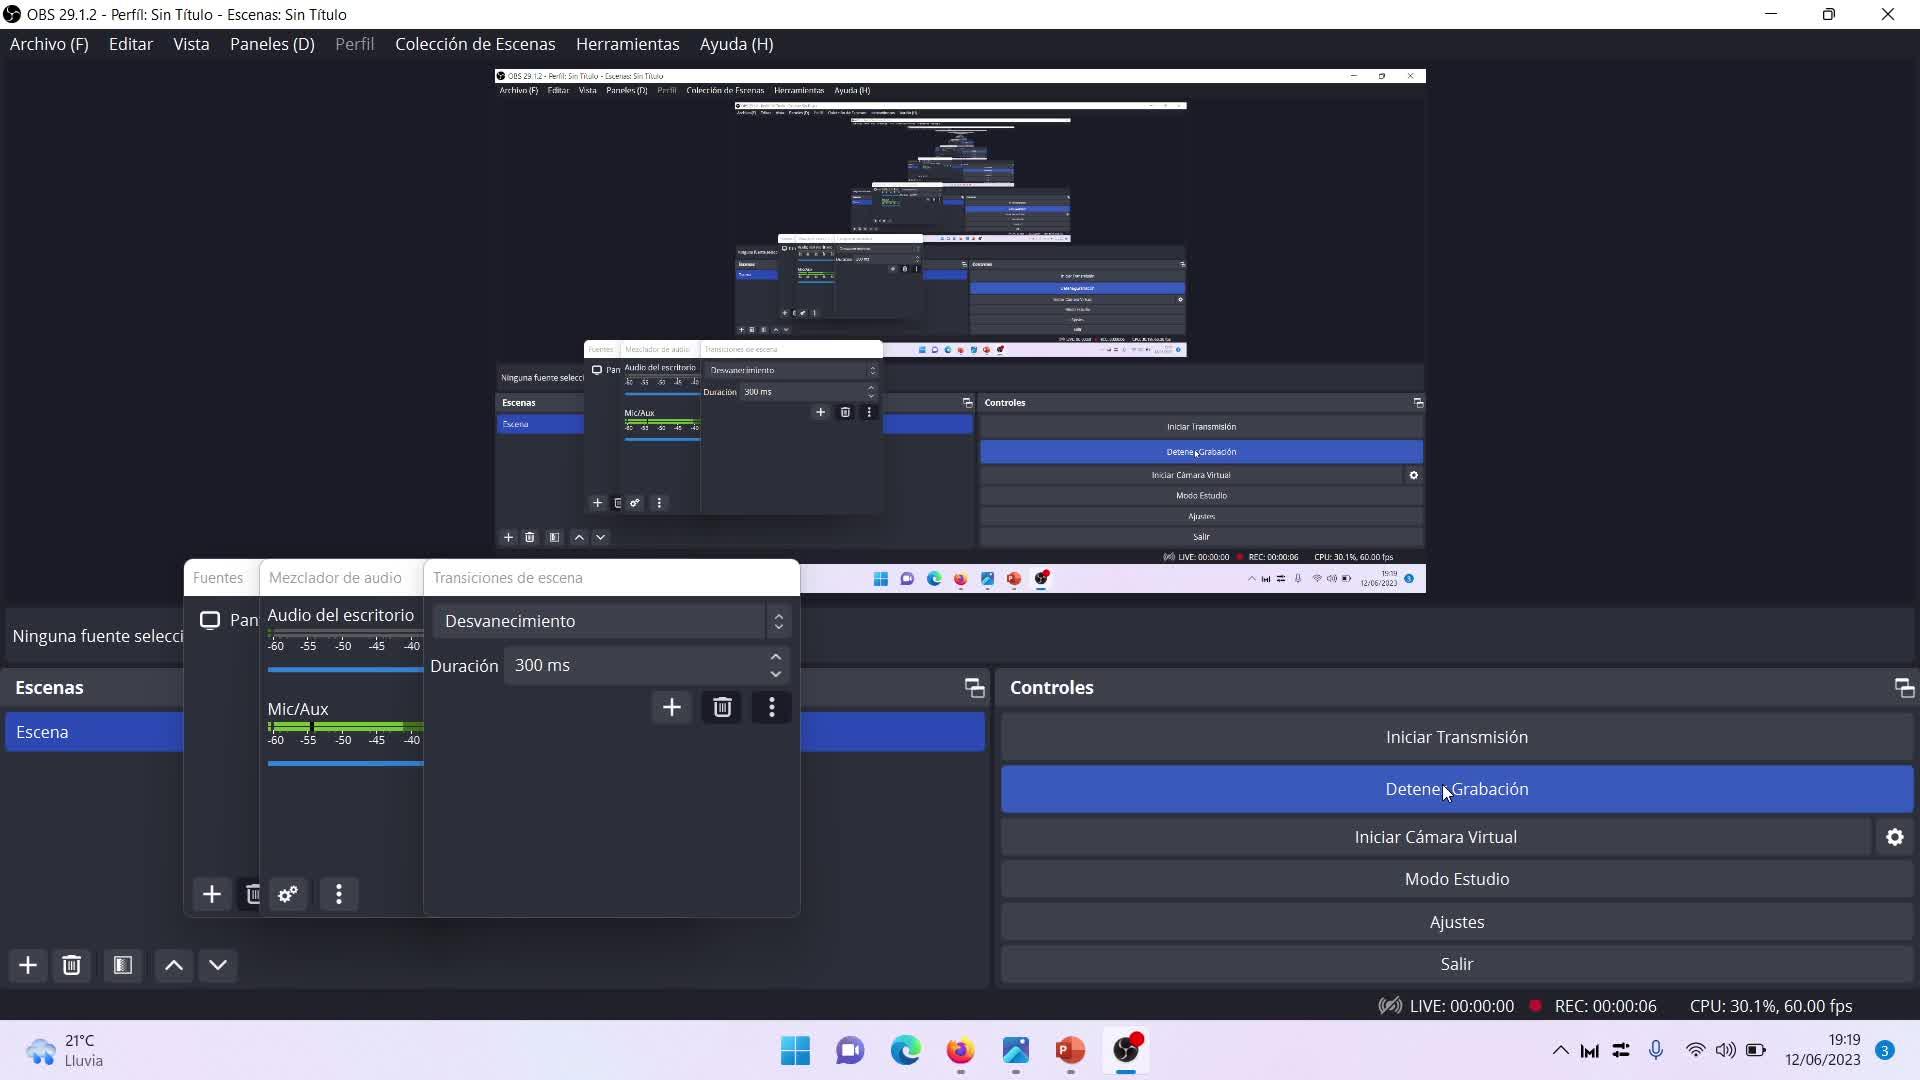The height and width of the screenshot is (1080, 1920).
Task: Open transition properties three-dot menu
Action: [x=771, y=708]
